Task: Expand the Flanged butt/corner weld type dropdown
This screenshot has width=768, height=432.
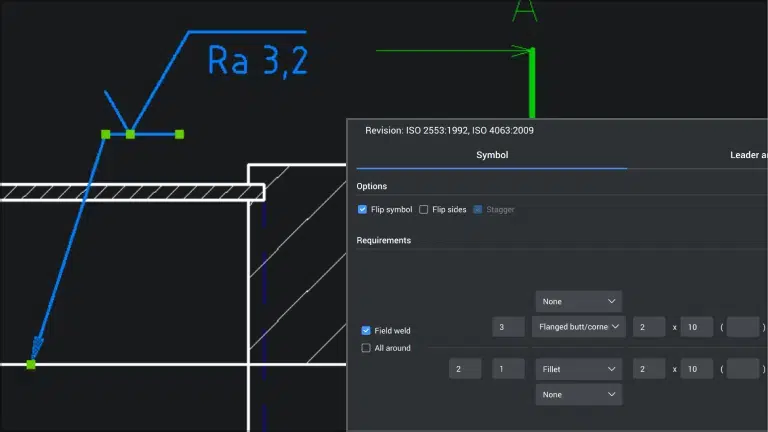Action: pyautogui.click(x=578, y=327)
